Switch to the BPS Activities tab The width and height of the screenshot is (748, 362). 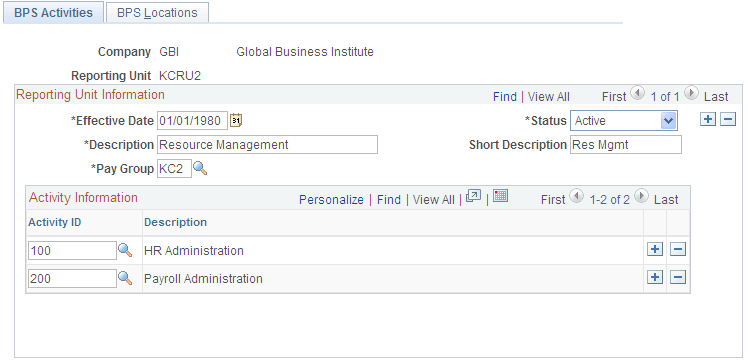tap(53, 12)
